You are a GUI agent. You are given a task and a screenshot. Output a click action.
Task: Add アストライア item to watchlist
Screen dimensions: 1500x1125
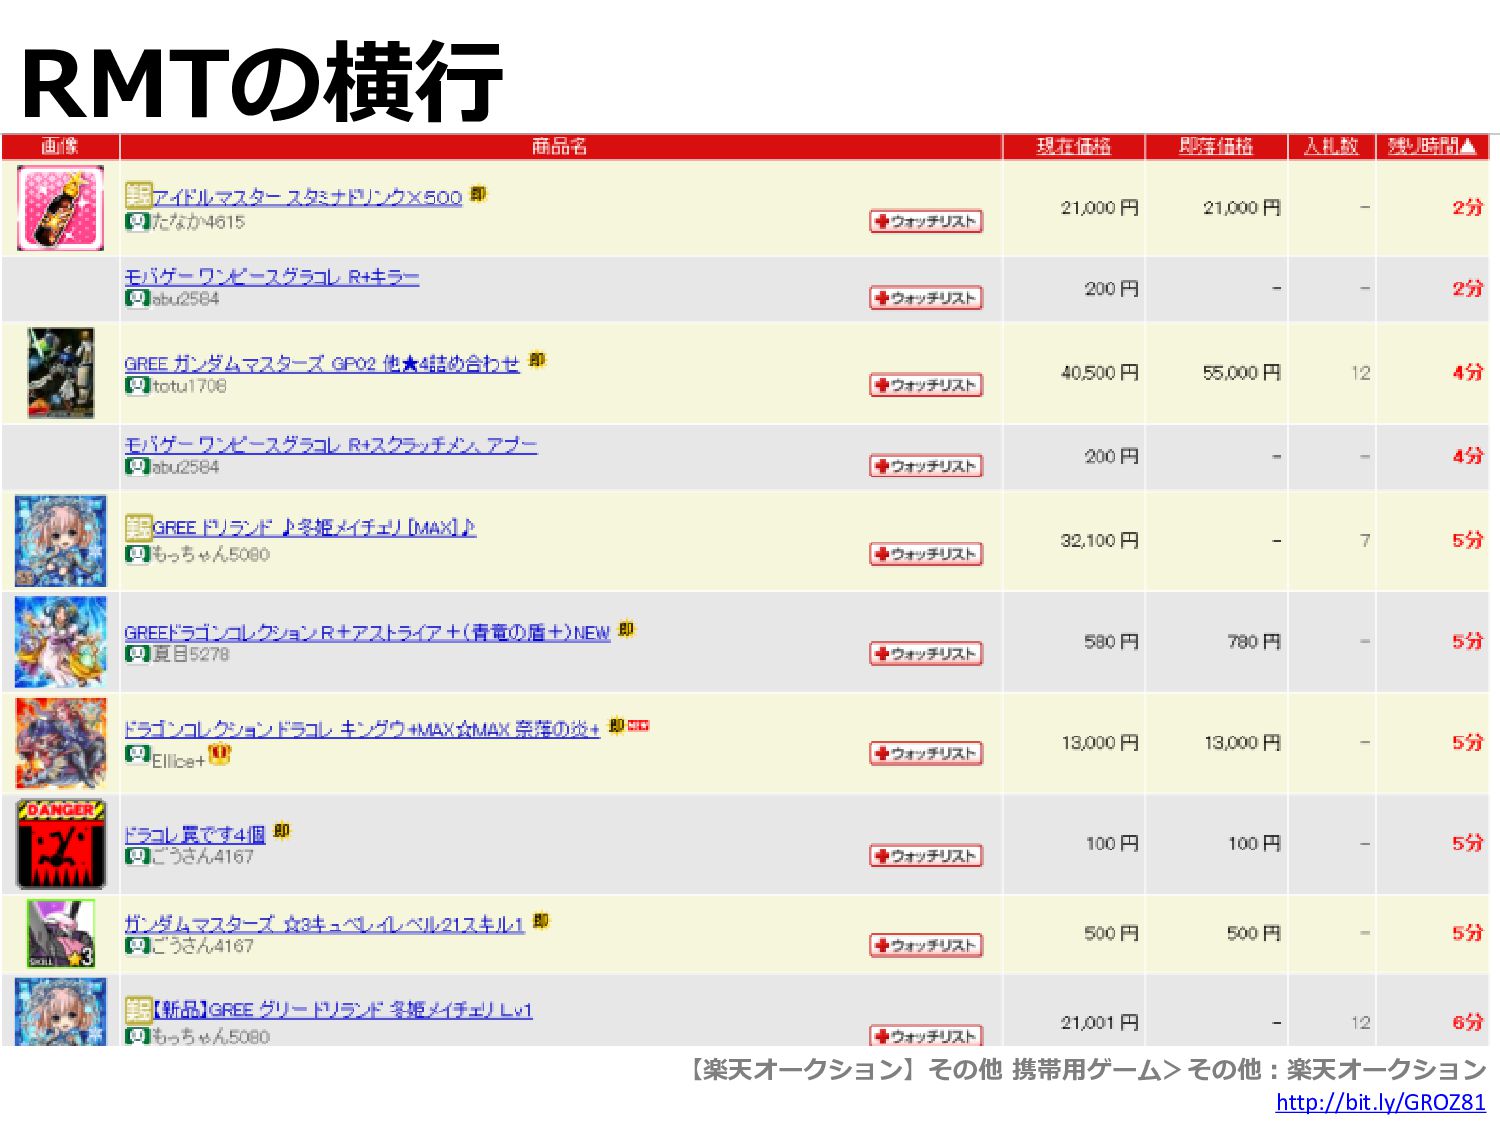click(926, 654)
